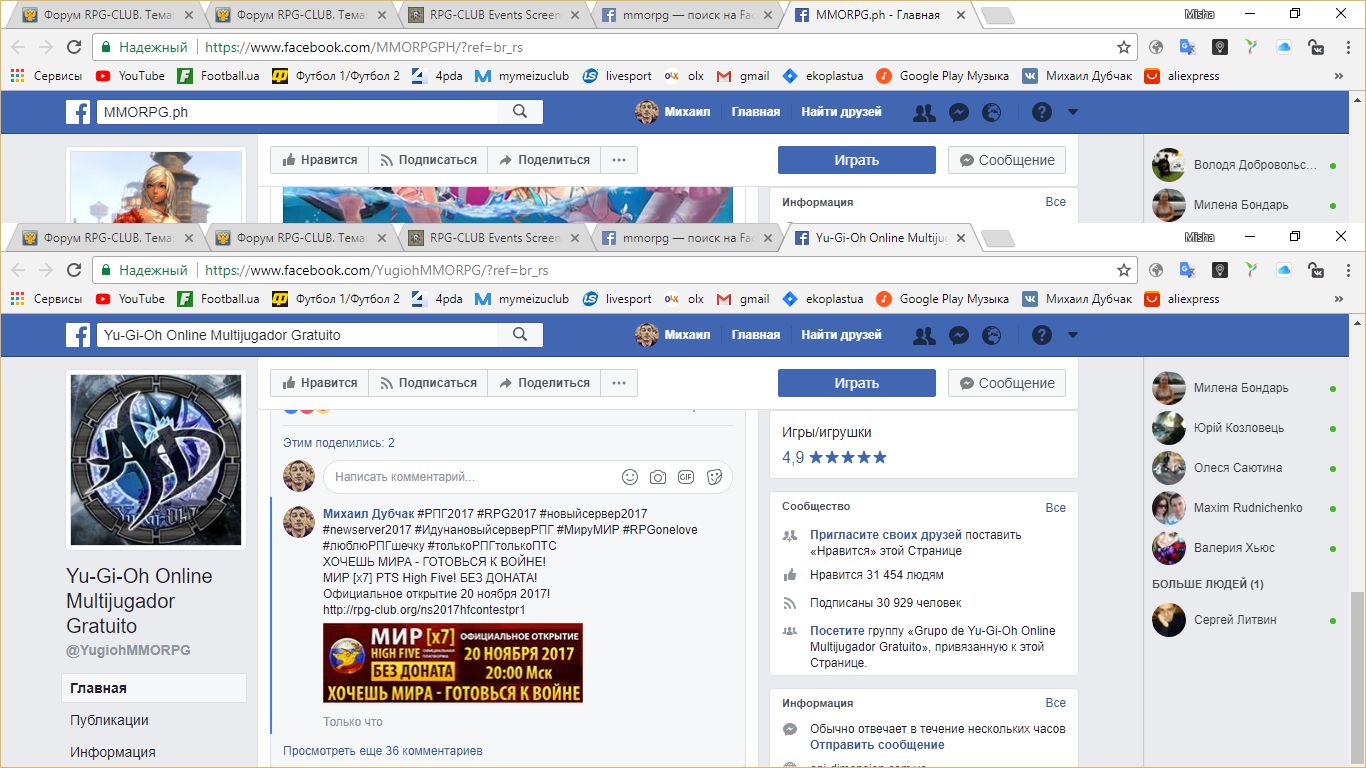The image size is (1366, 768).
Task: Expand the account arrow menu in MMORPG.ph window
Action: point(1073,112)
